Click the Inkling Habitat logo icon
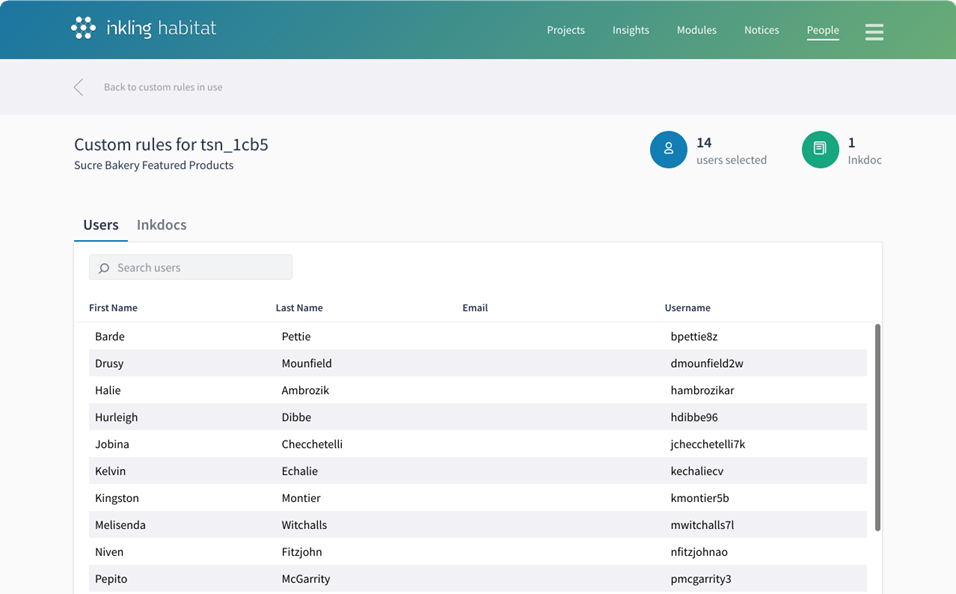The width and height of the screenshot is (956, 594). [84, 29]
